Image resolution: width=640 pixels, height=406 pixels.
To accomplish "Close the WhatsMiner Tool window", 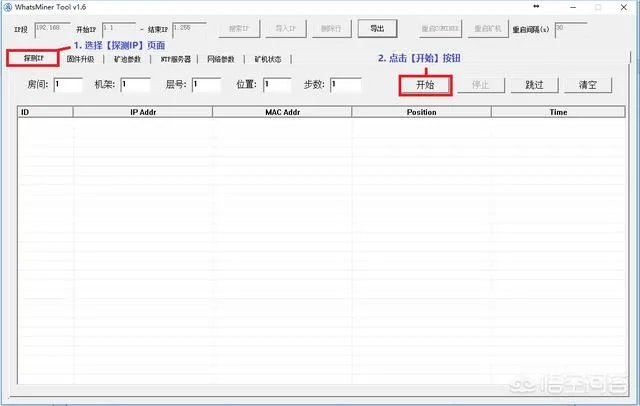I will pyautogui.click(x=624, y=7).
